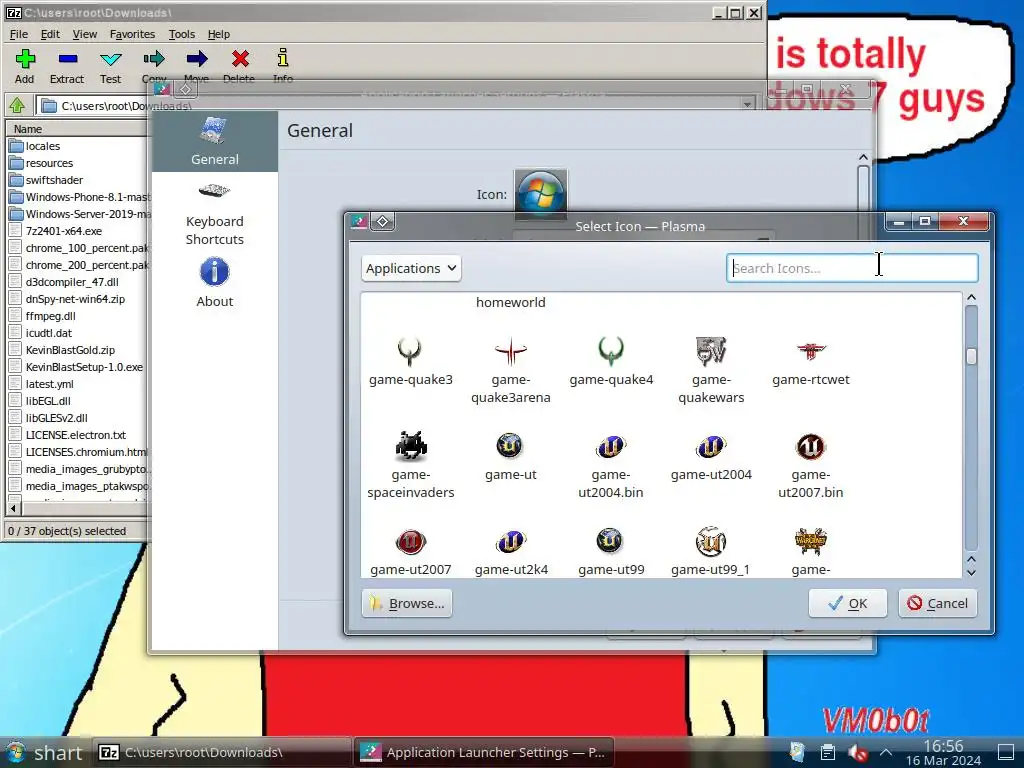Viewport: 1024px width, 768px height.
Task: Open the About page in settings sidebar
Action: pyautogui.click(x=214, y=283)
